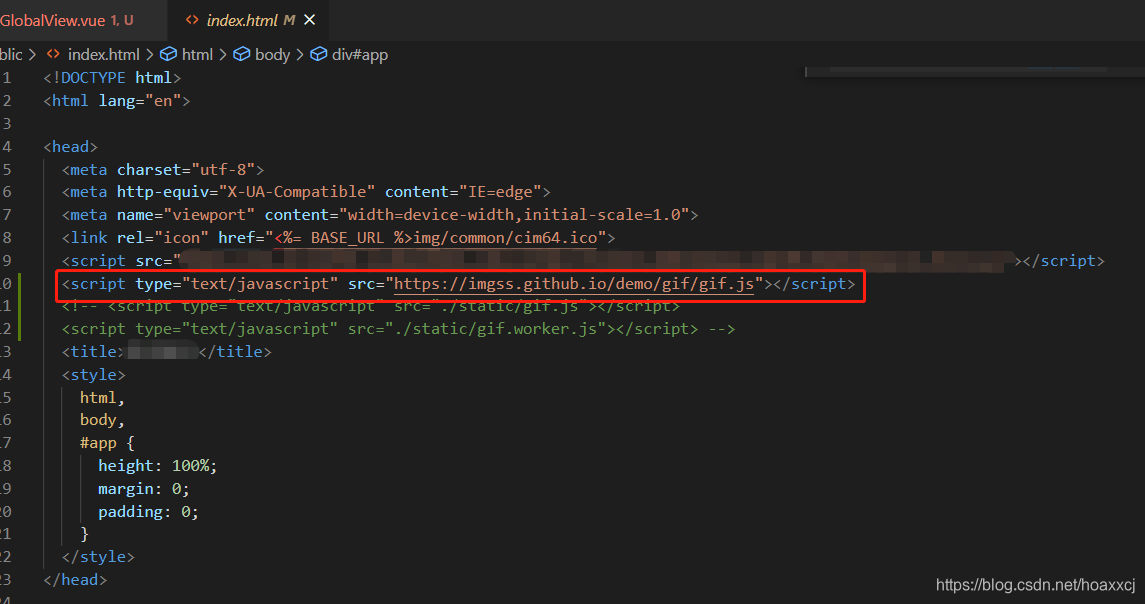Open the html breadcrumb segment
Screen dimensions: 1145x604
197,55
